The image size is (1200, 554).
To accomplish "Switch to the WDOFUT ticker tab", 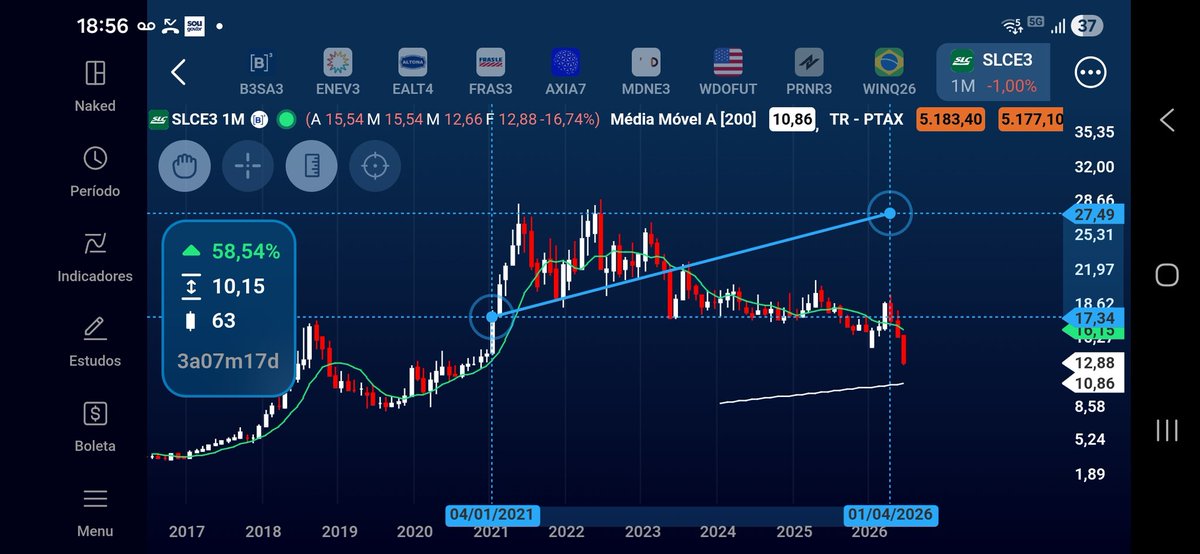I will 727,72.
